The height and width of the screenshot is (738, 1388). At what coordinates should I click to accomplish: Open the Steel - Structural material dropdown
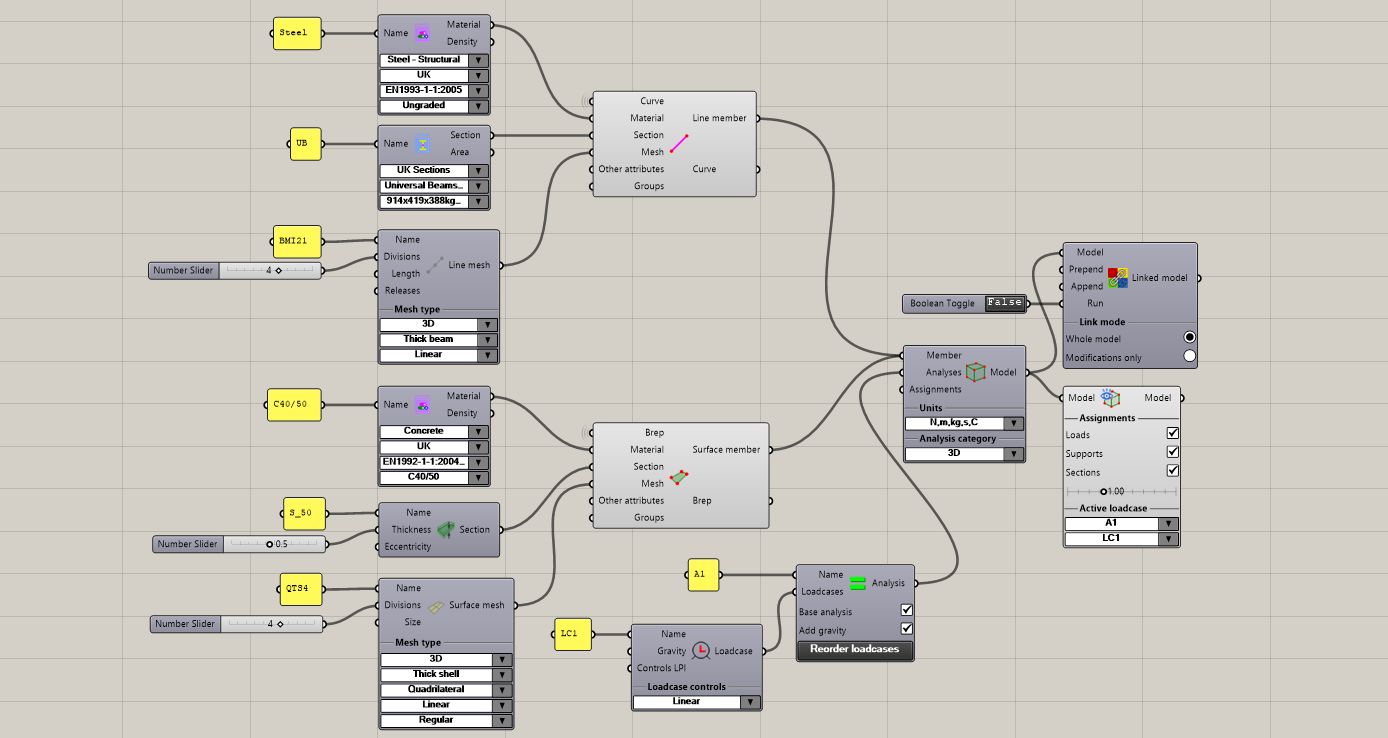(x=434, y=60)
